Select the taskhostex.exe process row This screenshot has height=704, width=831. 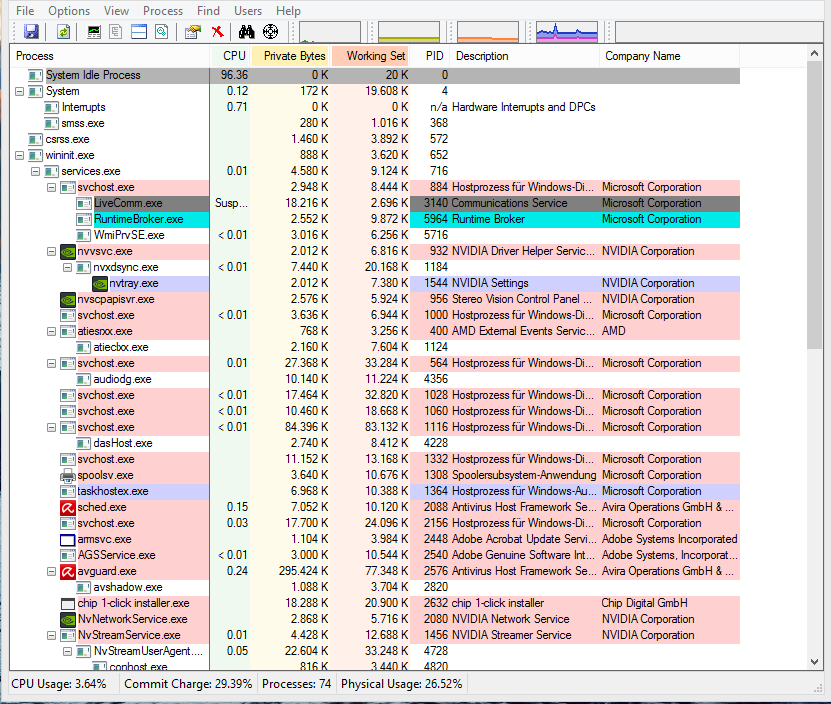375,491
